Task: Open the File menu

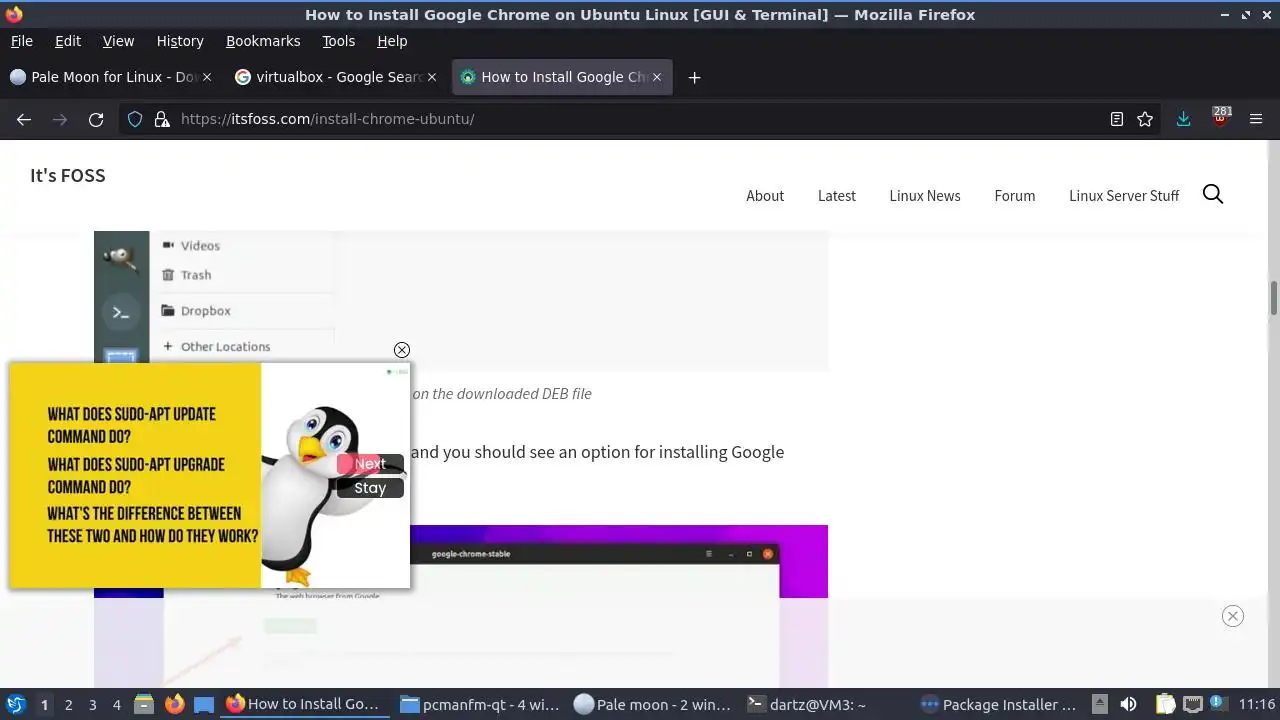Action: point(22,41)
